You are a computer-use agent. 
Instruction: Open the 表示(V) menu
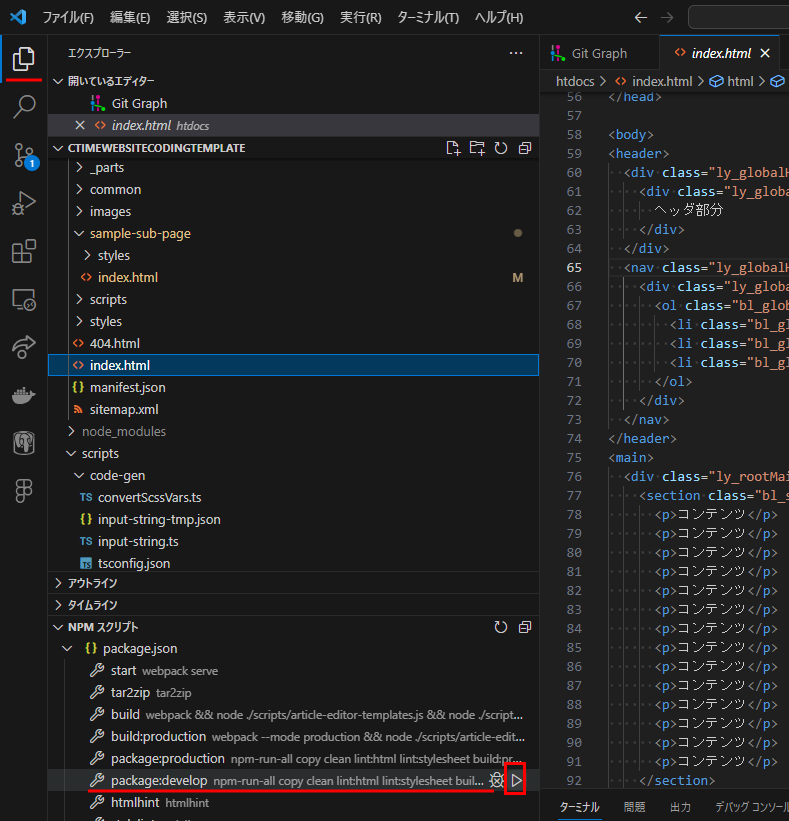[x=244, y=17]
